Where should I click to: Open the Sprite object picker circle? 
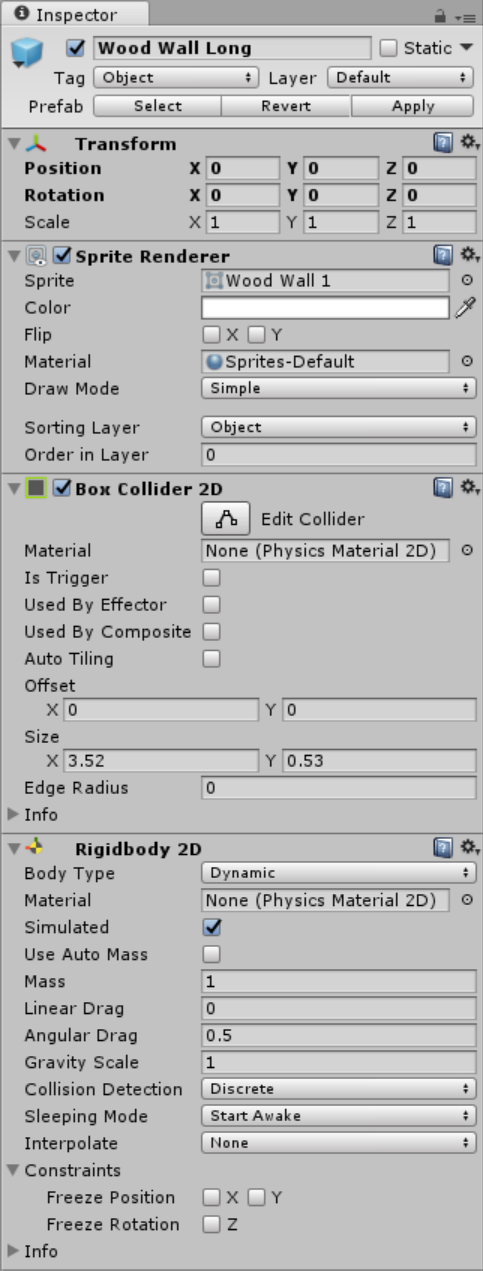467,281
